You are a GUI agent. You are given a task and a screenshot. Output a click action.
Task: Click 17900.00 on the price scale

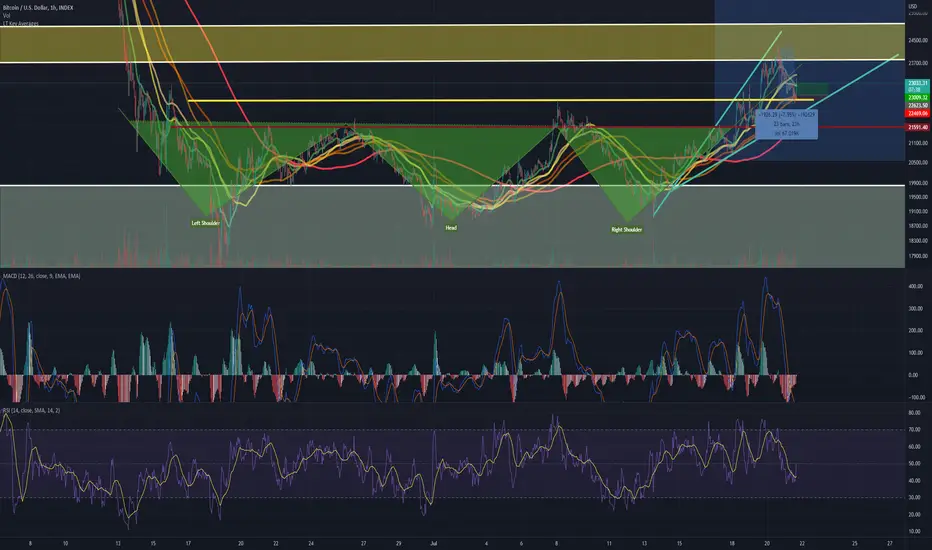[x=917, y=256]
